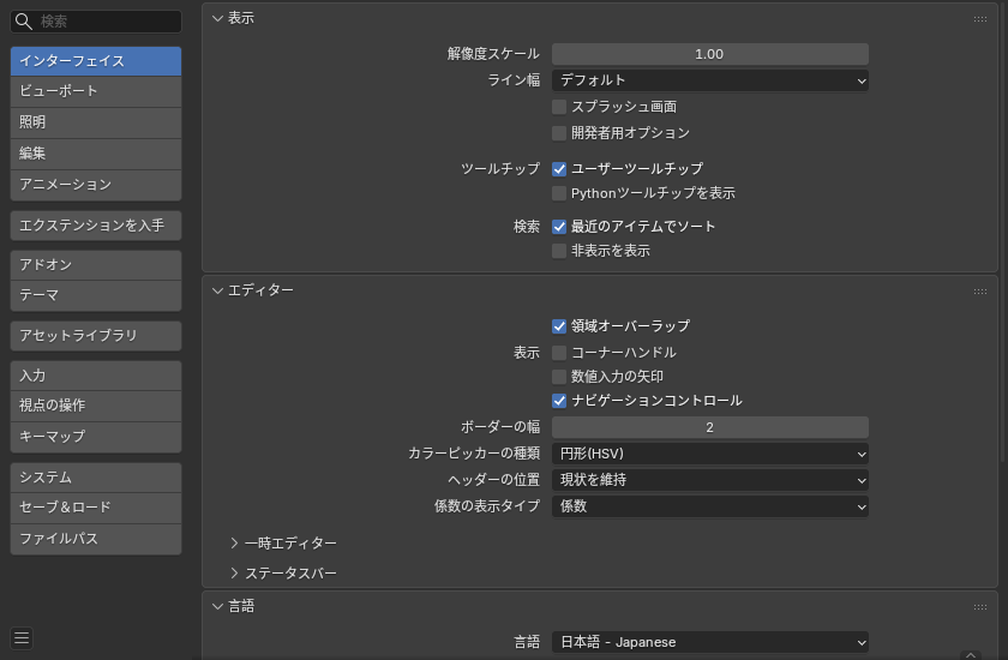Click the ボーダーの幅 value field

pos(710,427)
